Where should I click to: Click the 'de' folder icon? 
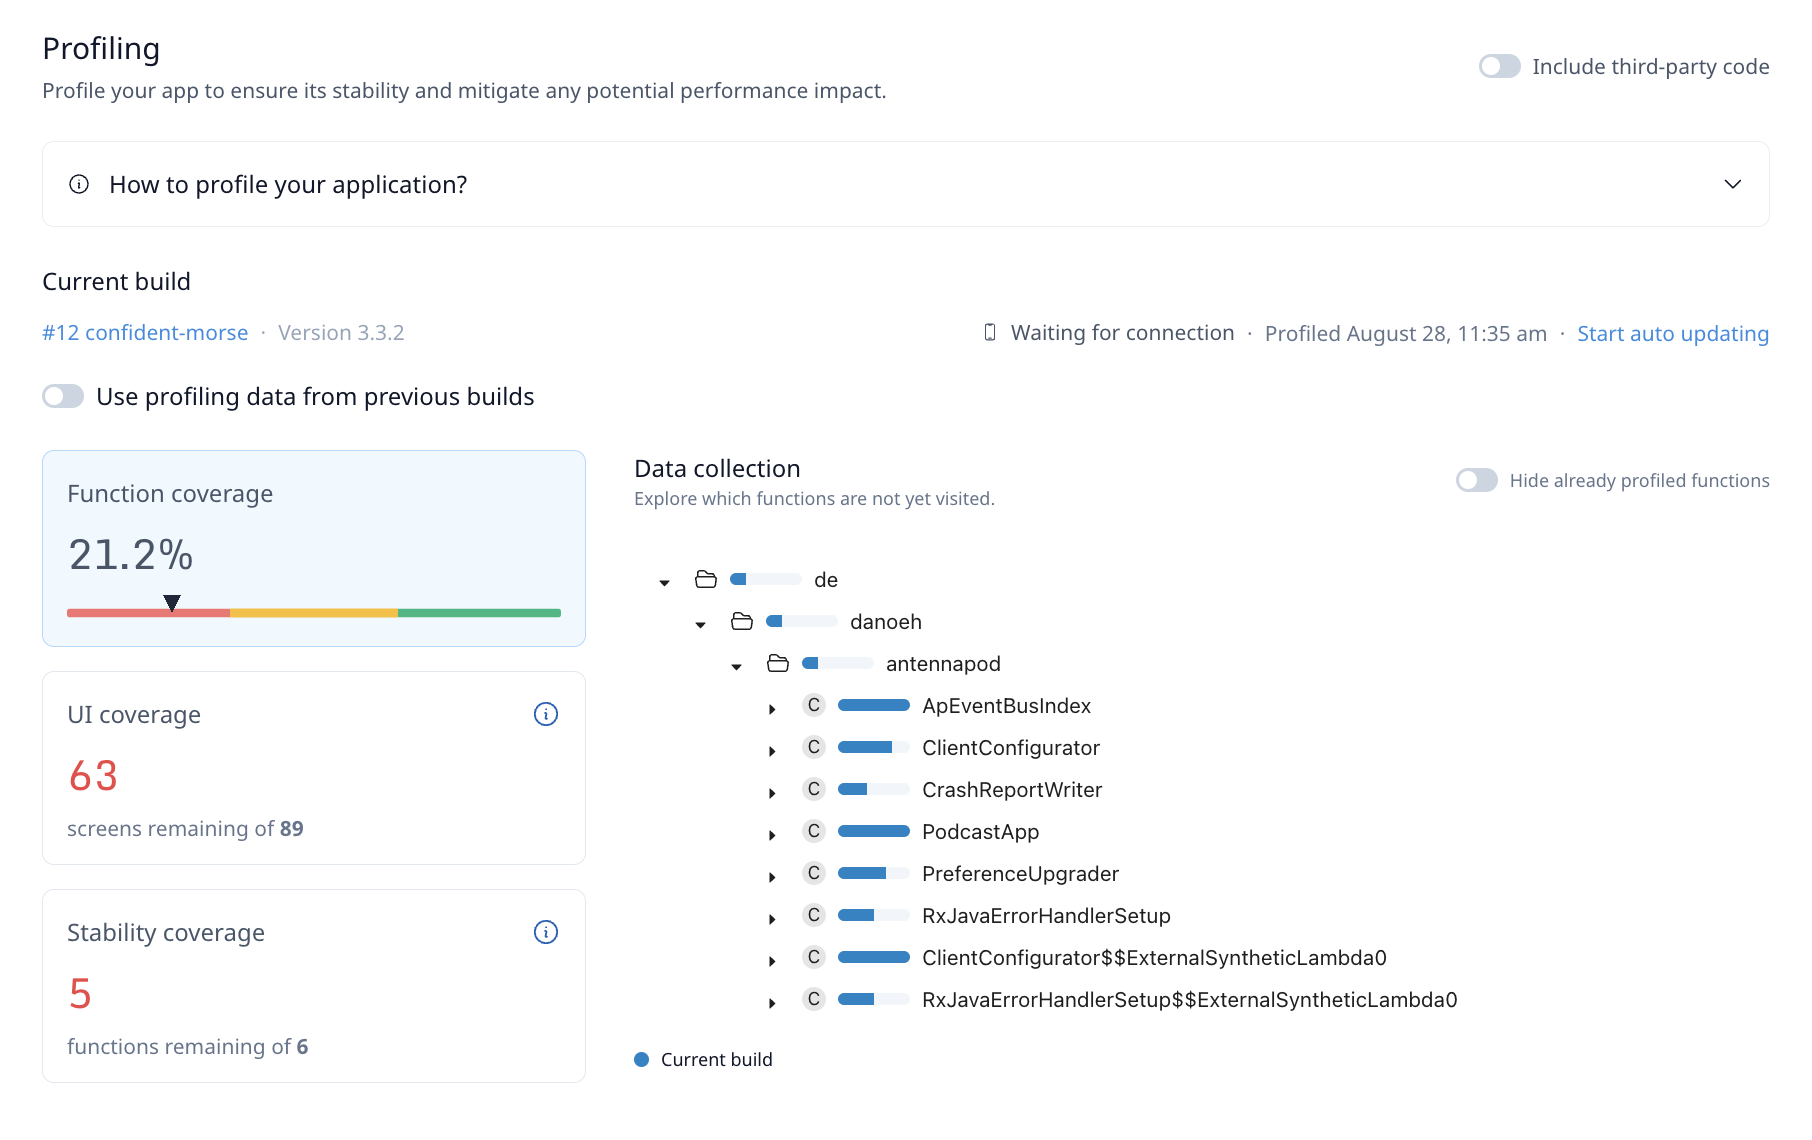click(706, 580)
